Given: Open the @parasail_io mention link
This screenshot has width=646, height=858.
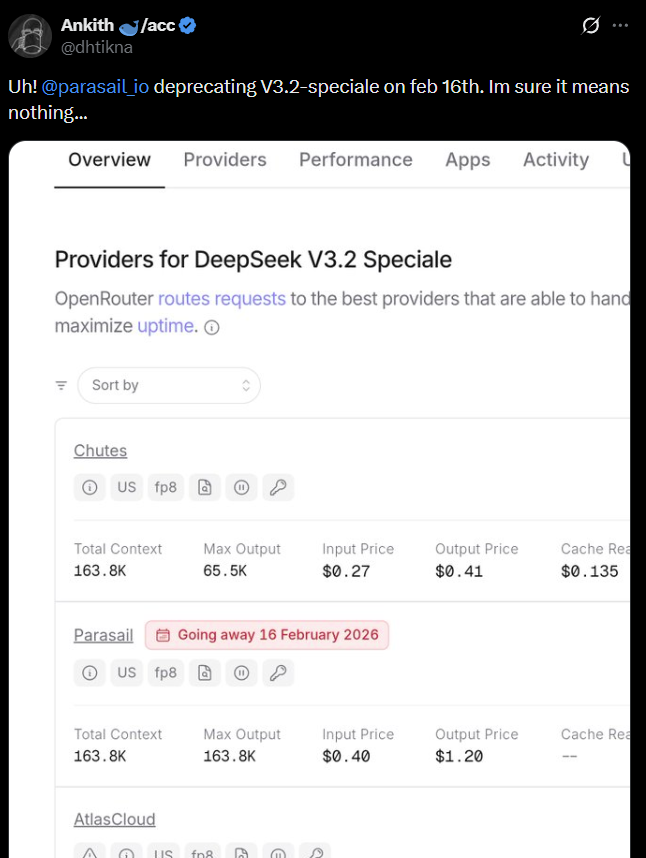Looking at the screenshot, I should (x=96, y=86).
